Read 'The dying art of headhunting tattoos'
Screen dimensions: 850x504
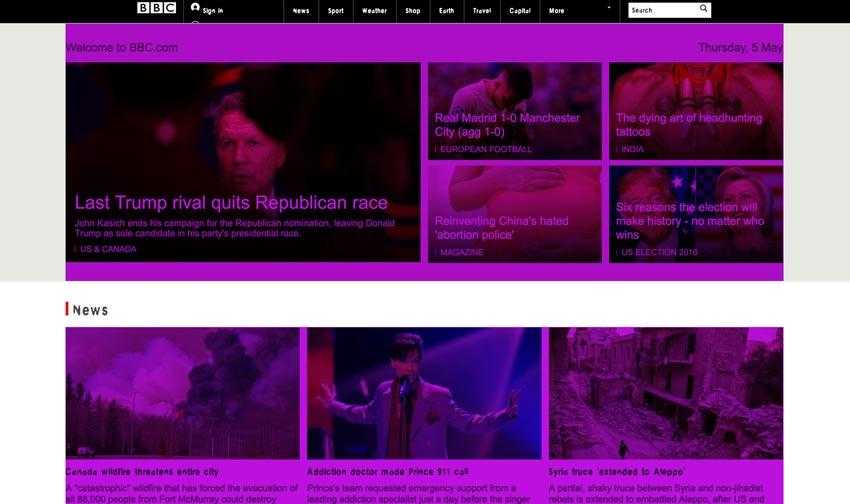coord(688,124)
